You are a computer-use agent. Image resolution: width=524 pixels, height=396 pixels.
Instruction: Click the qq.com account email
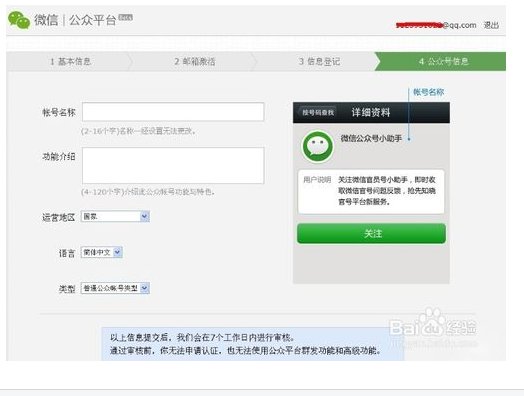436,25
